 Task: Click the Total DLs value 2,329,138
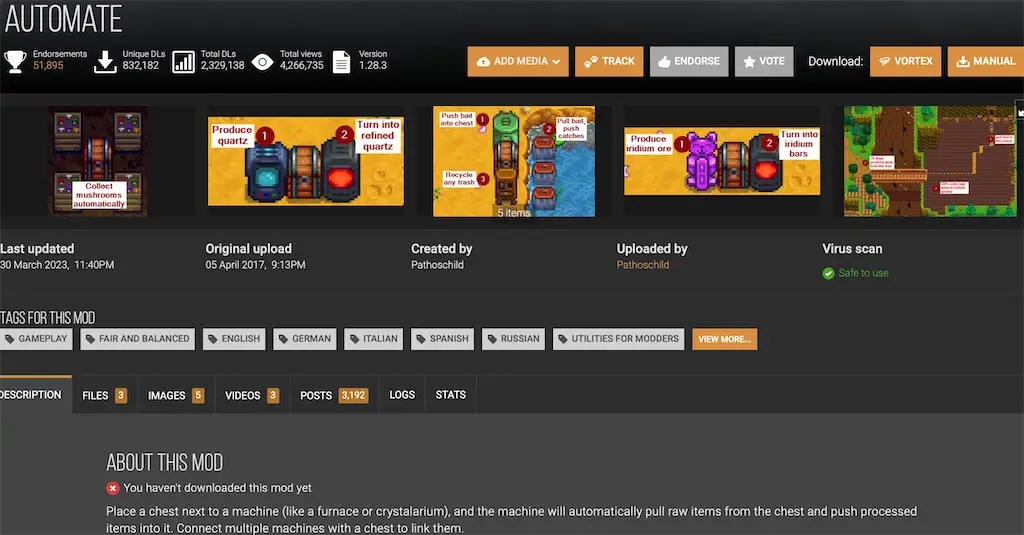(x=223, y=65)
